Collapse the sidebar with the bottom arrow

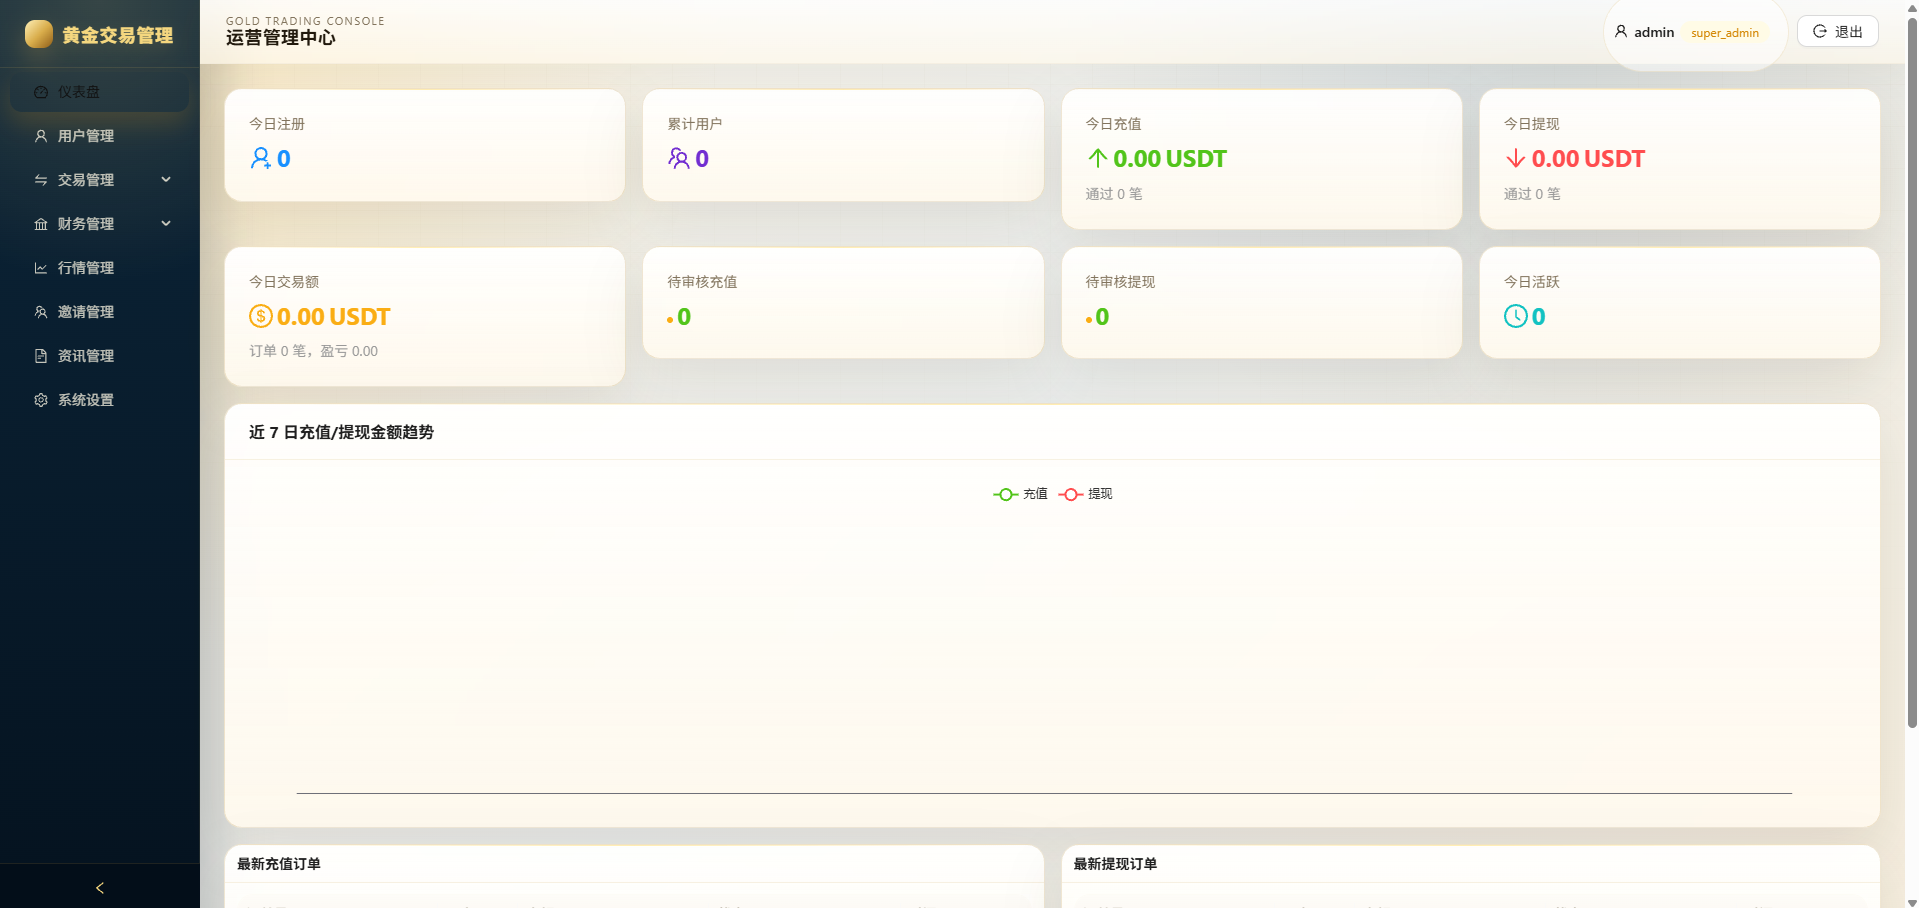coord(100,887)
